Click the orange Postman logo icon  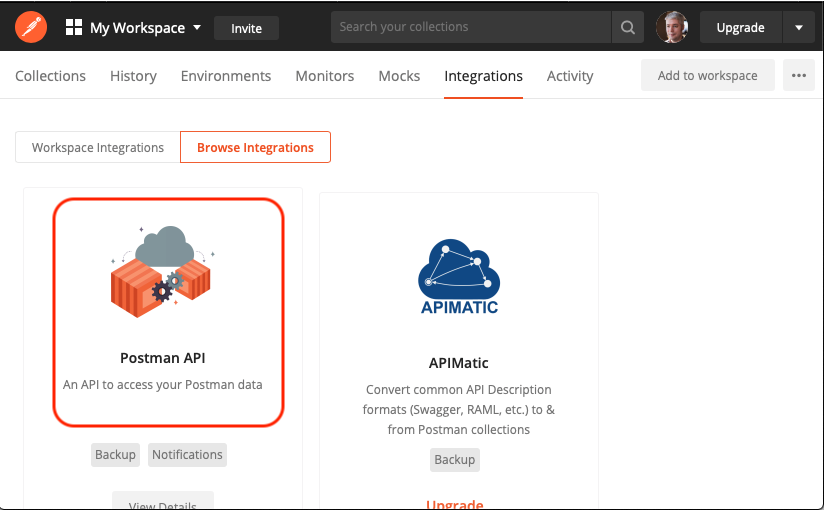31,27
